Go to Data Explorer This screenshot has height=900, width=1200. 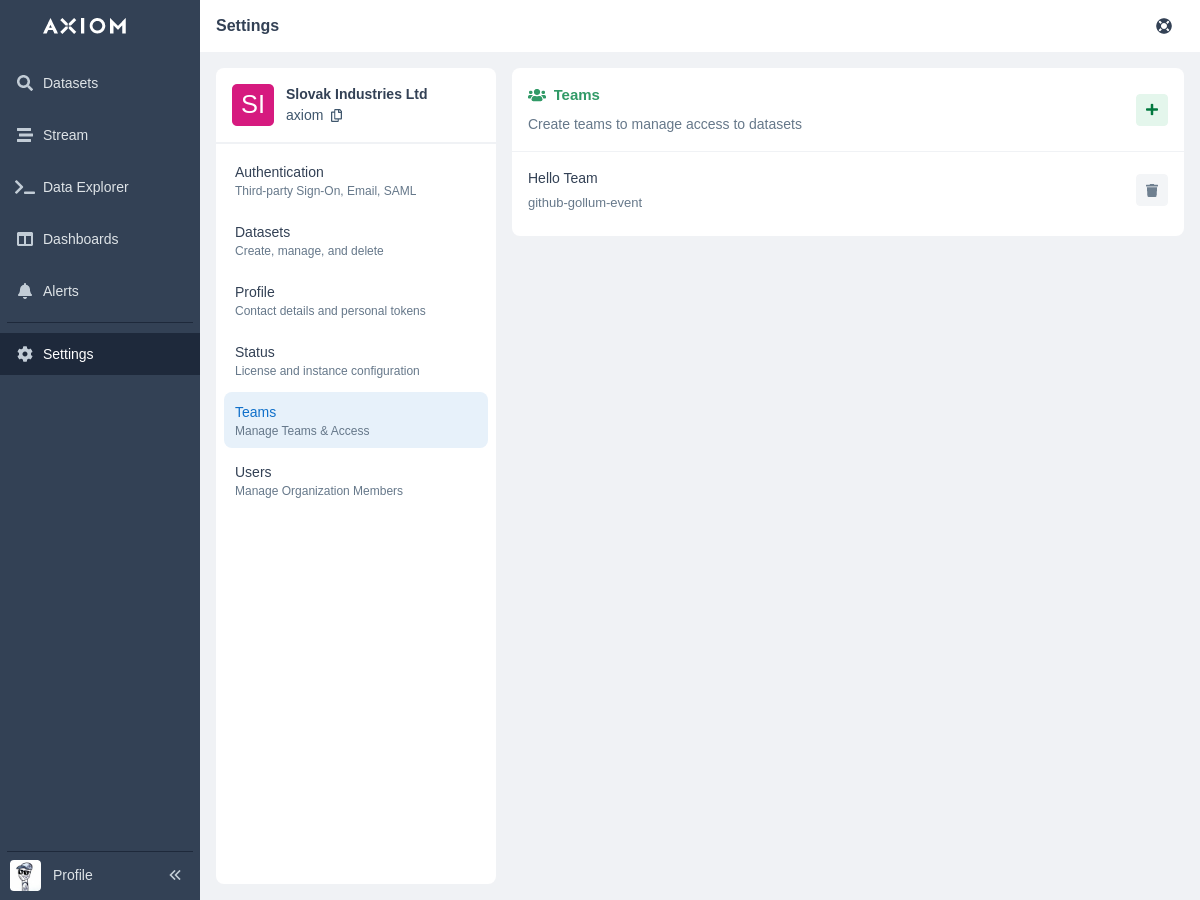click(85, 187)
